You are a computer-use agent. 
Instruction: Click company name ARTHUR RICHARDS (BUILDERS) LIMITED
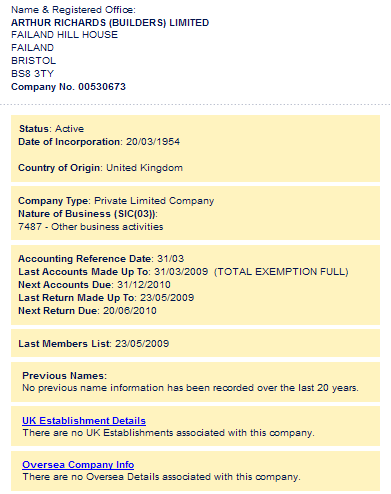click(x=110, y=23)
